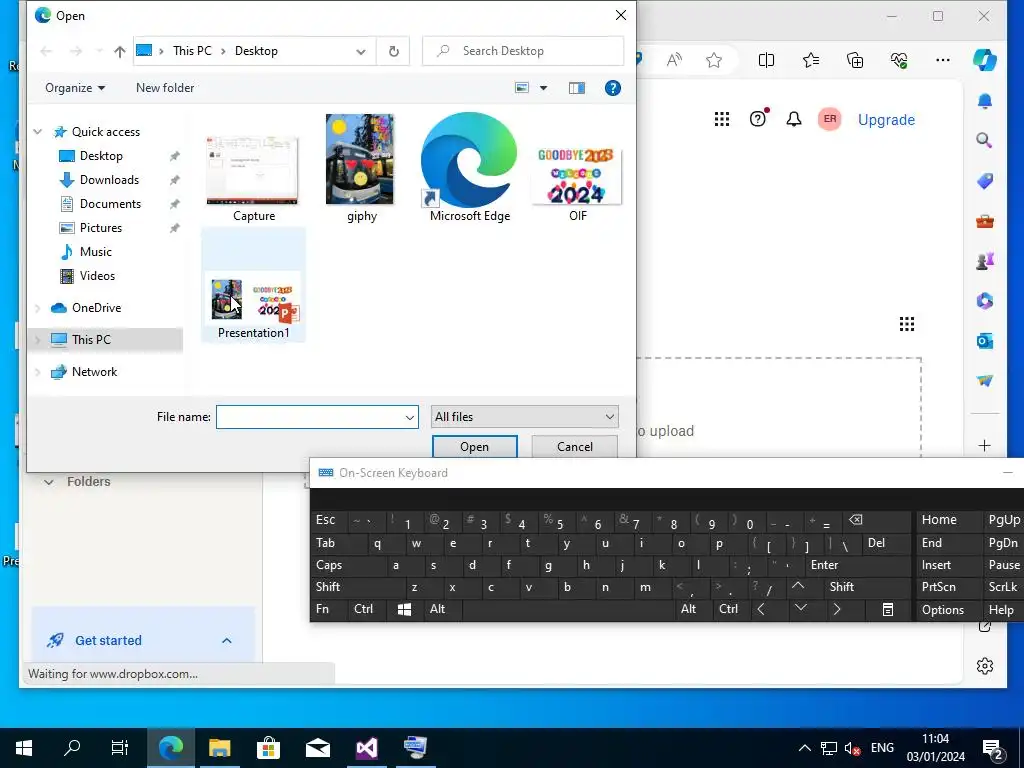Open Edge Settings and more menu
The image size is (1024, 768).
coord(942,61)
